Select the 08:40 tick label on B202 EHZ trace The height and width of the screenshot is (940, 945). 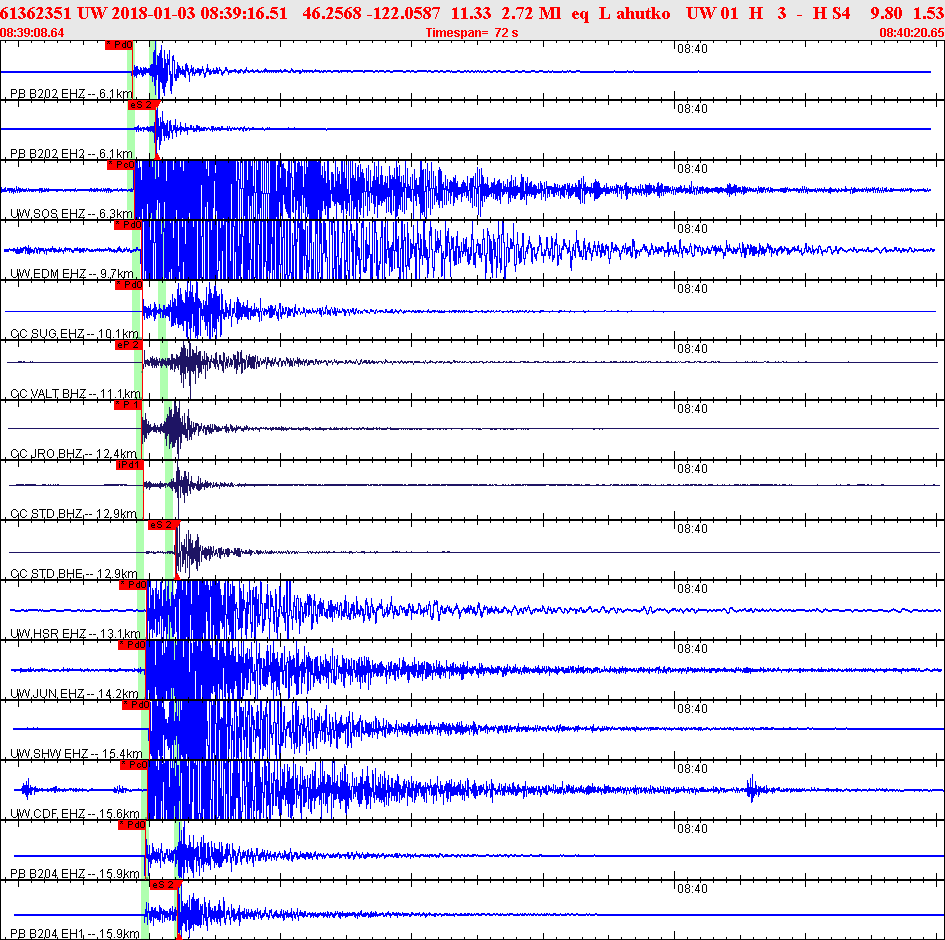[692, 49]
